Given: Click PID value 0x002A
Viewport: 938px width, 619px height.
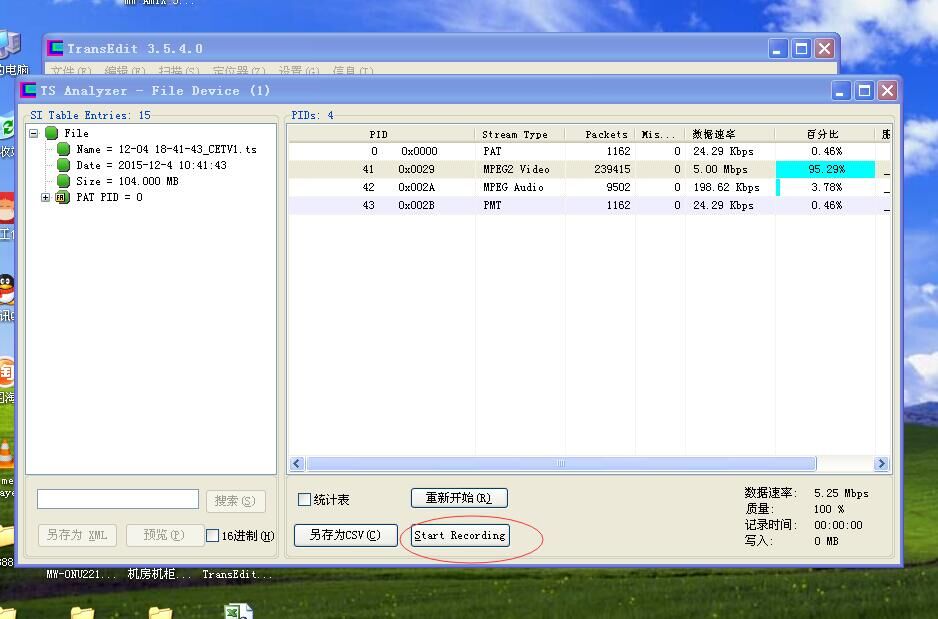Looking at the screenshot, I should click(416, 187).
